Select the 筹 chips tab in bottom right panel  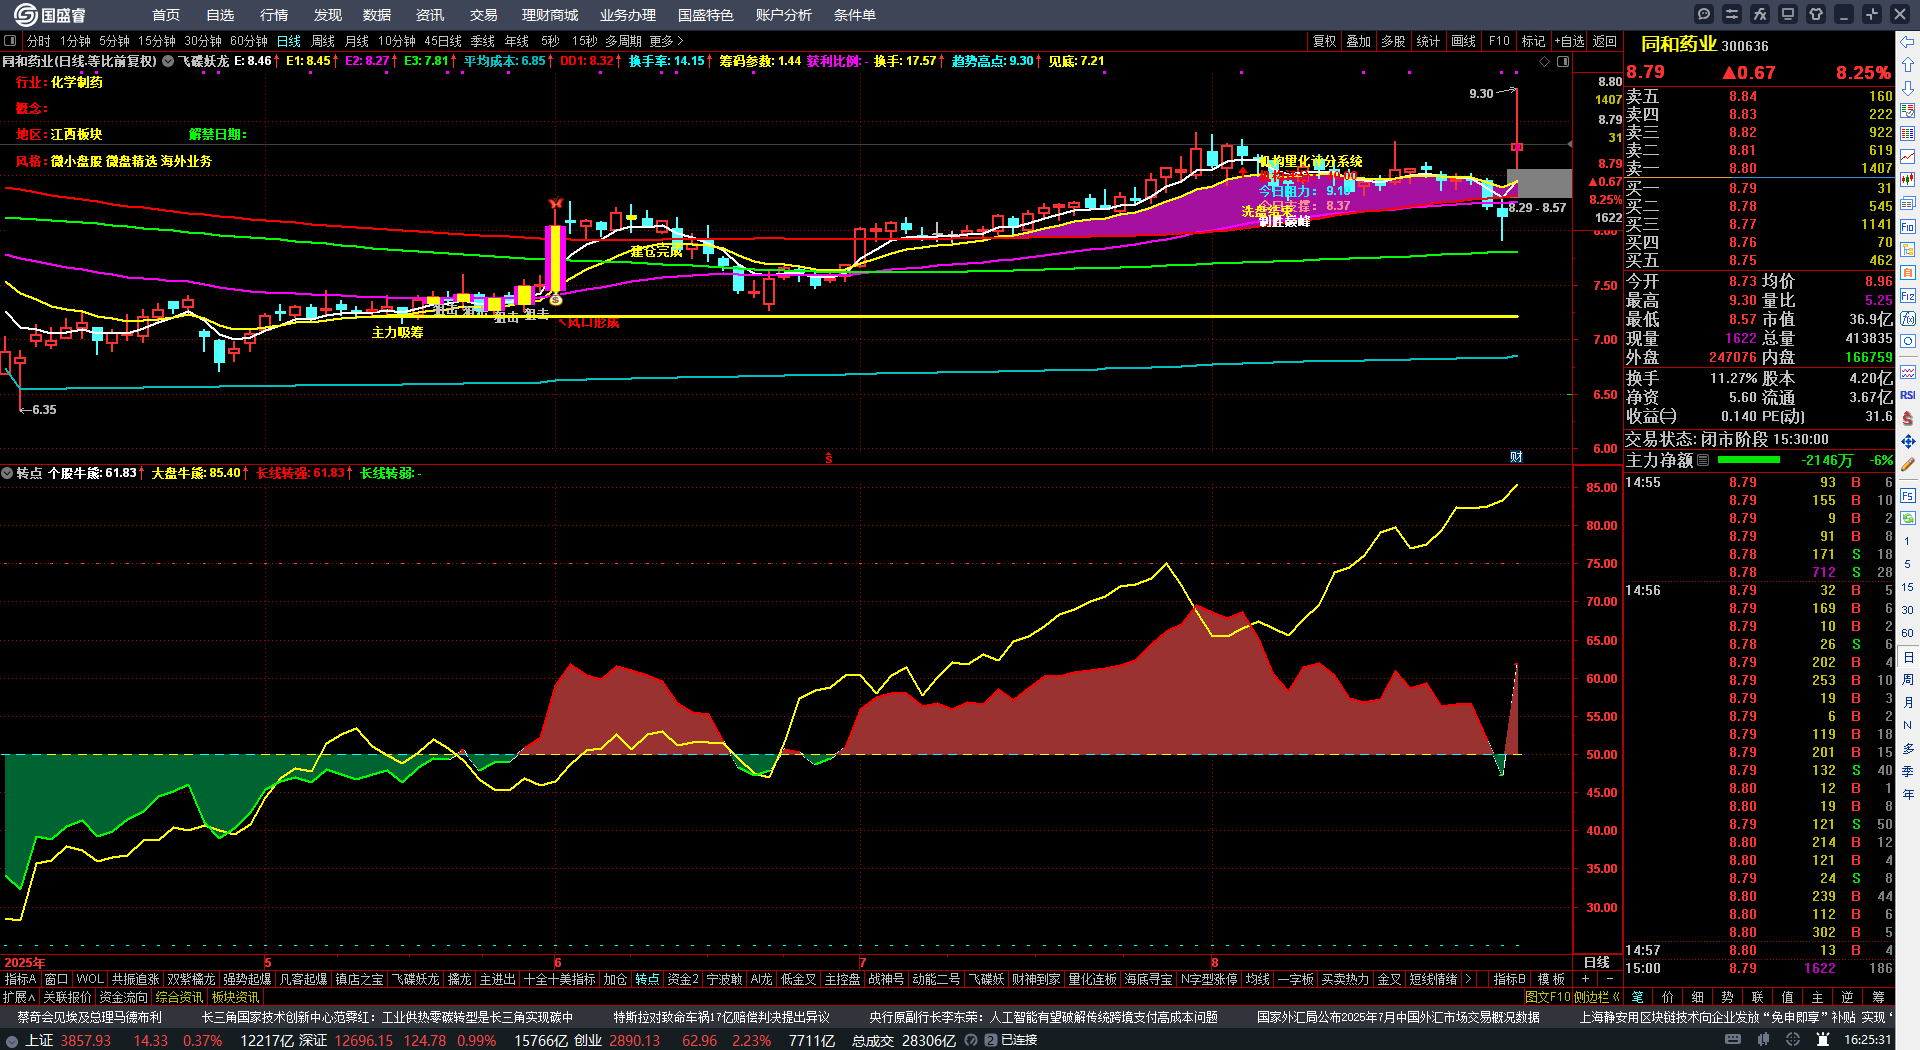tap(1878, 997)
